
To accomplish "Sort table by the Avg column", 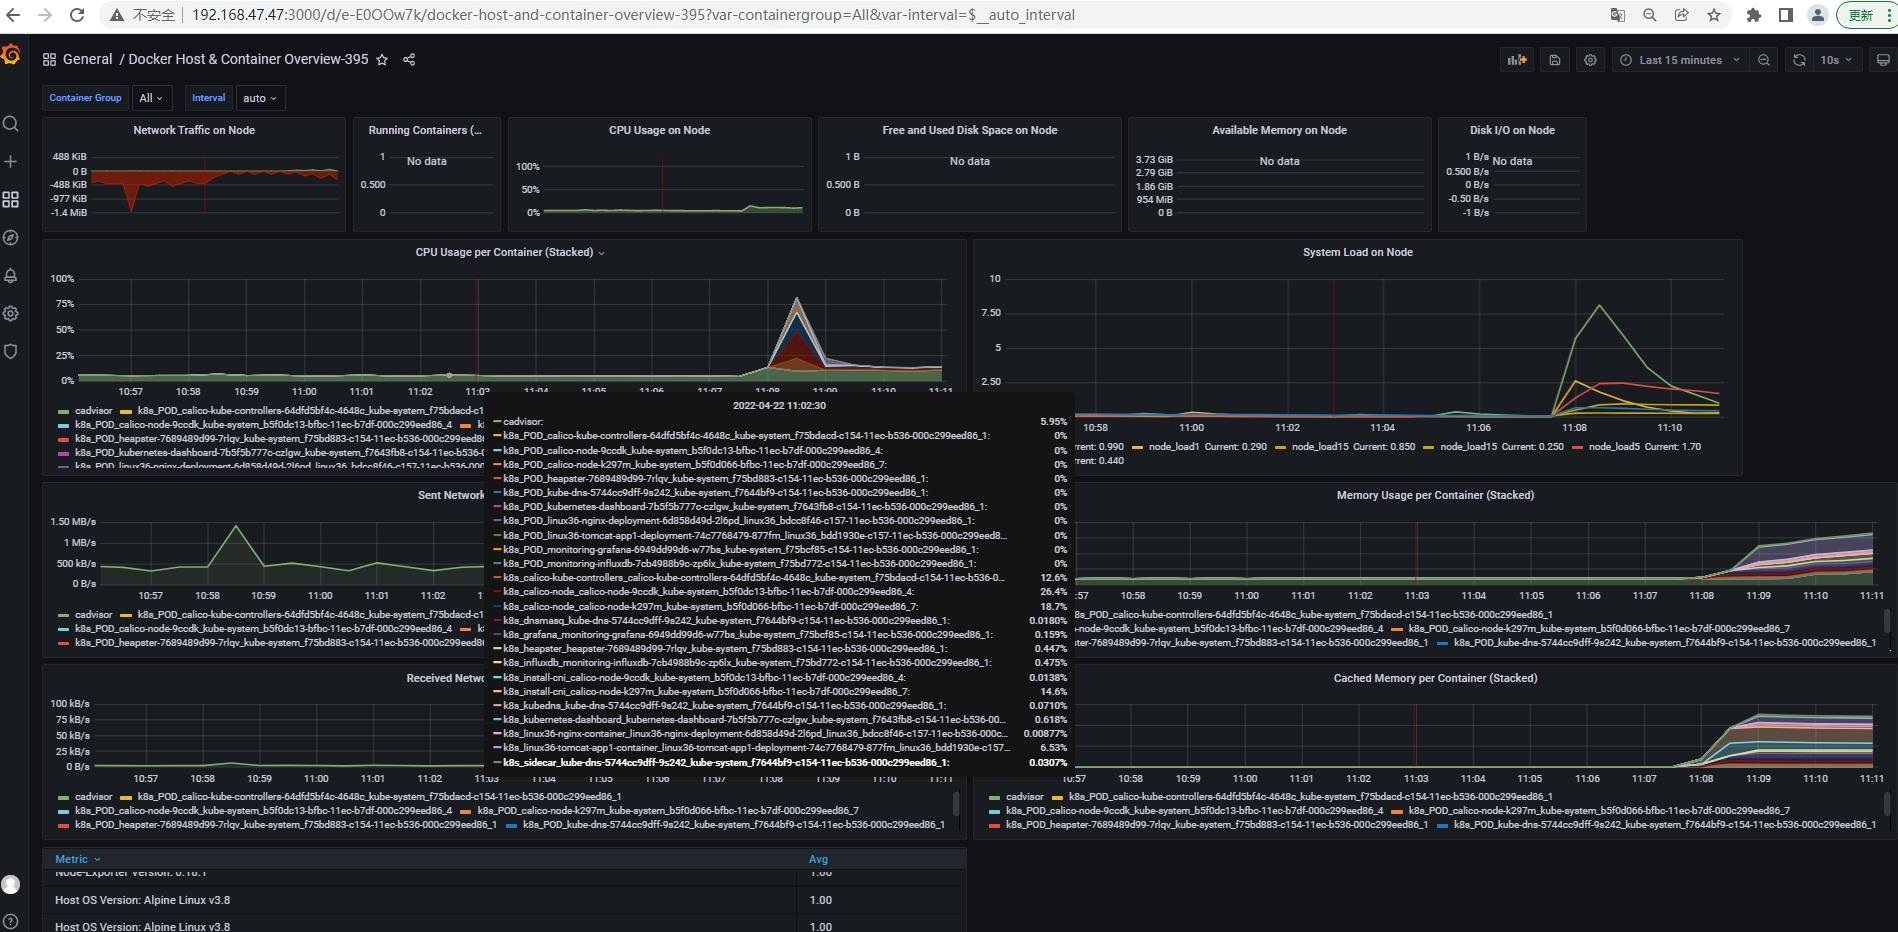I will pos(818,859).
